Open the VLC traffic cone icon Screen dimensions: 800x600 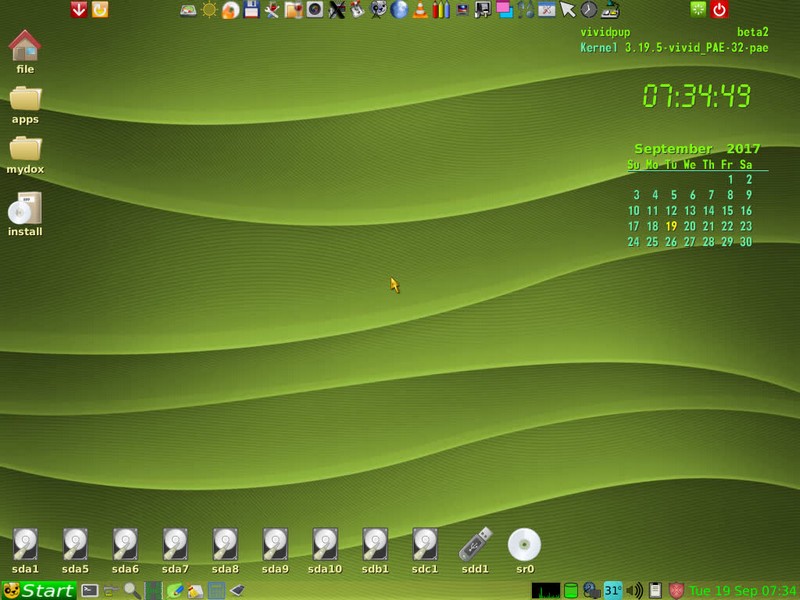tap(420, 11)
